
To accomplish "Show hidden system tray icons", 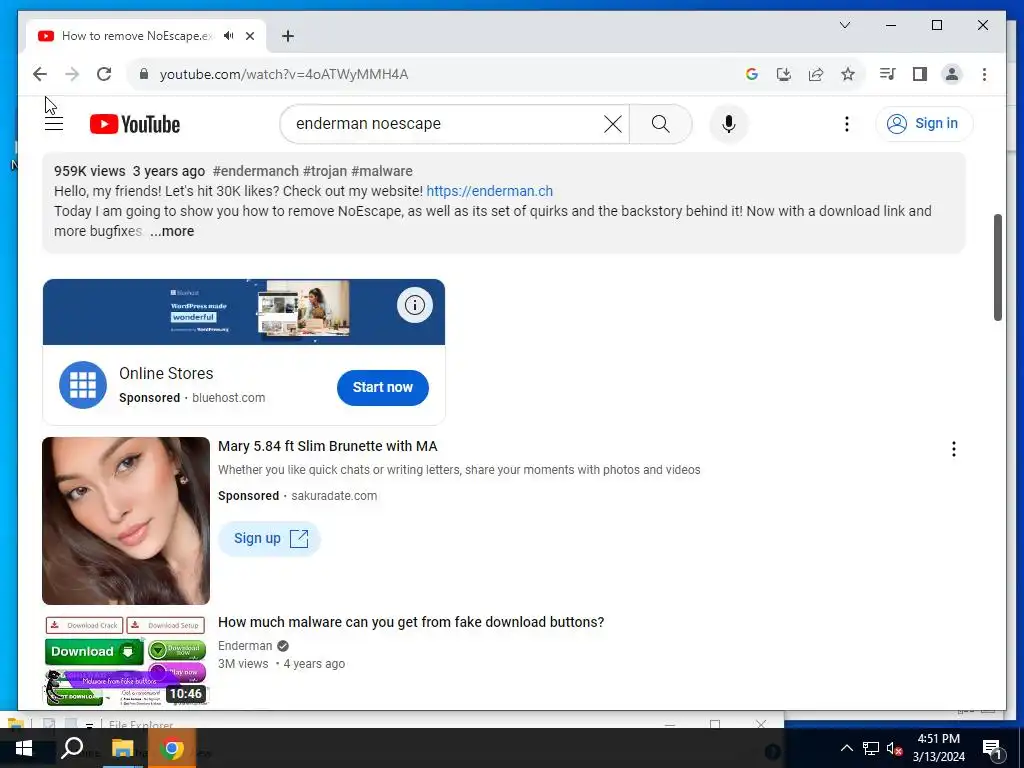I will point(846,748).
